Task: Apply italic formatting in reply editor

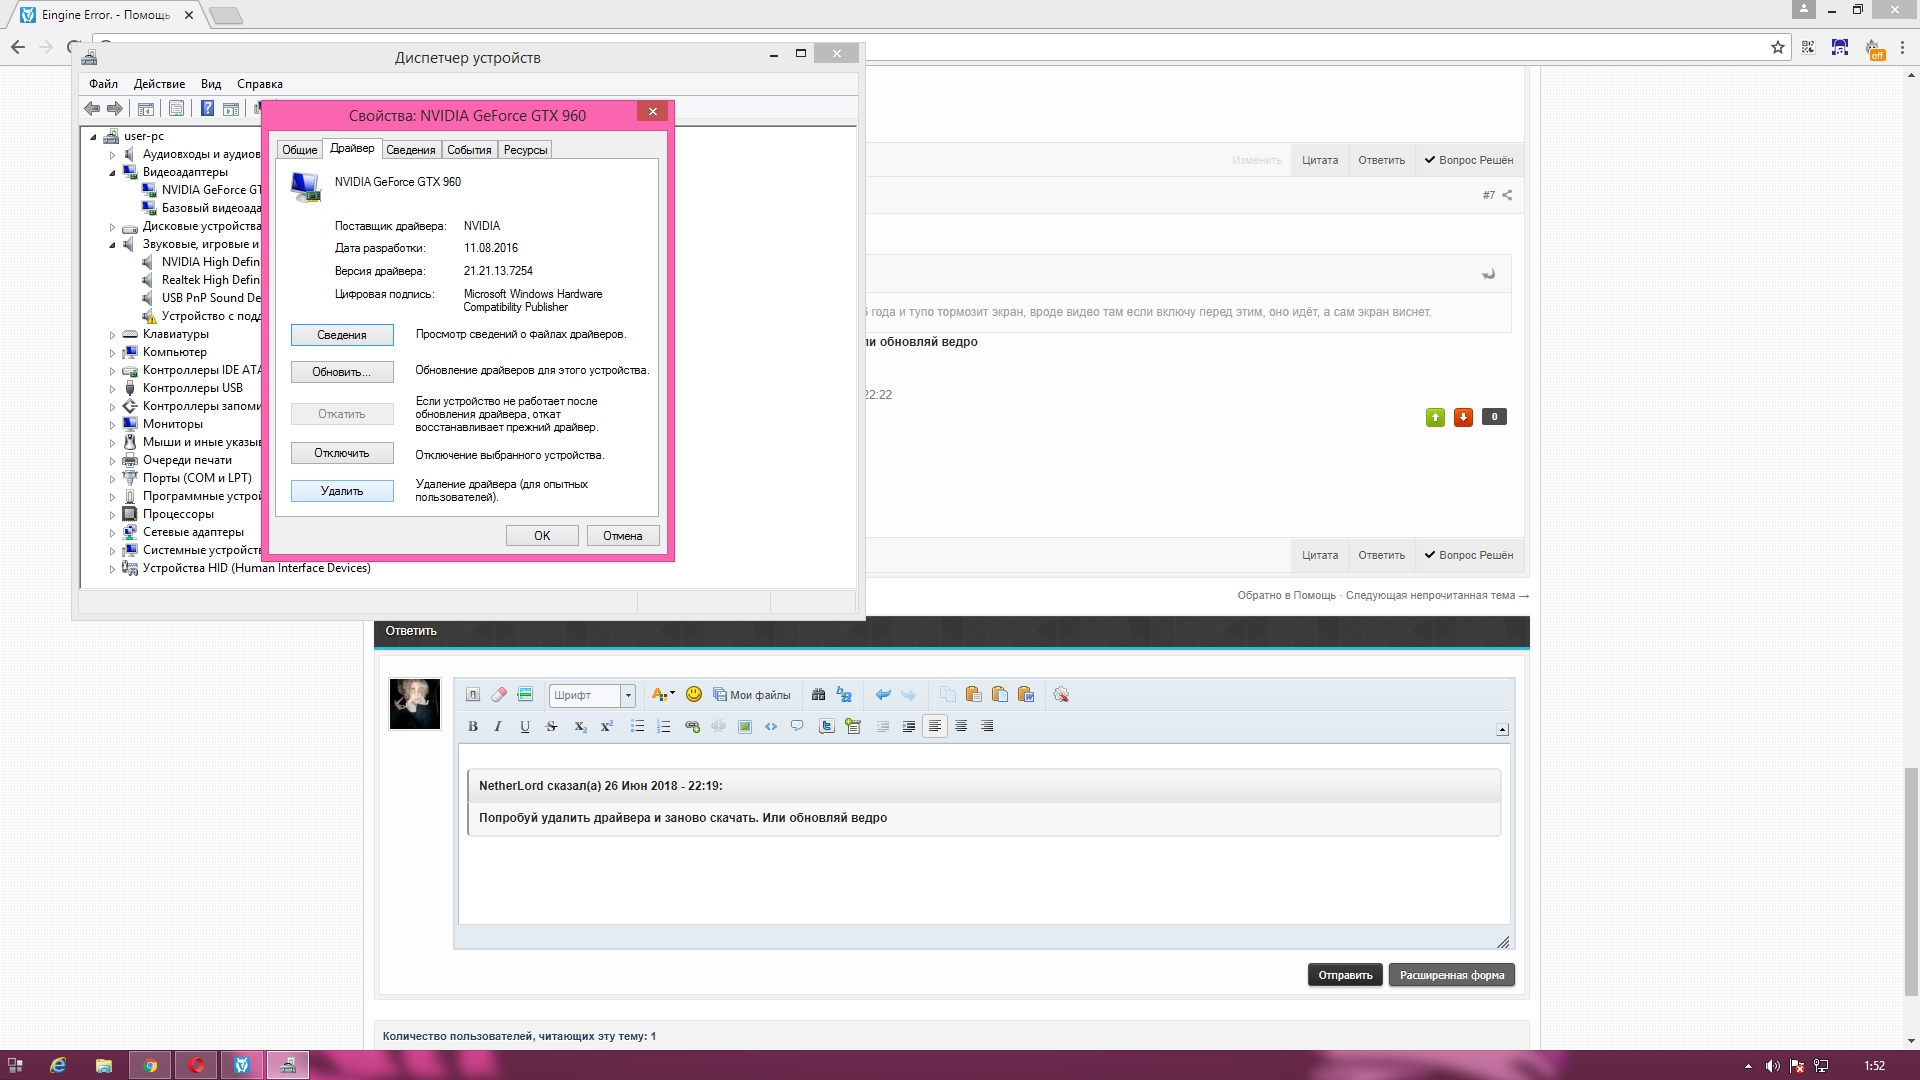Action: 498,727
